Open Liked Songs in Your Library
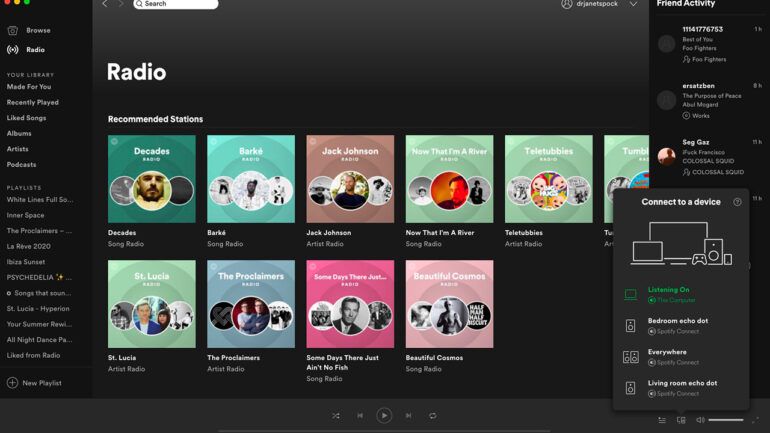Screen dimensions: 770x433 click(27, 118)
